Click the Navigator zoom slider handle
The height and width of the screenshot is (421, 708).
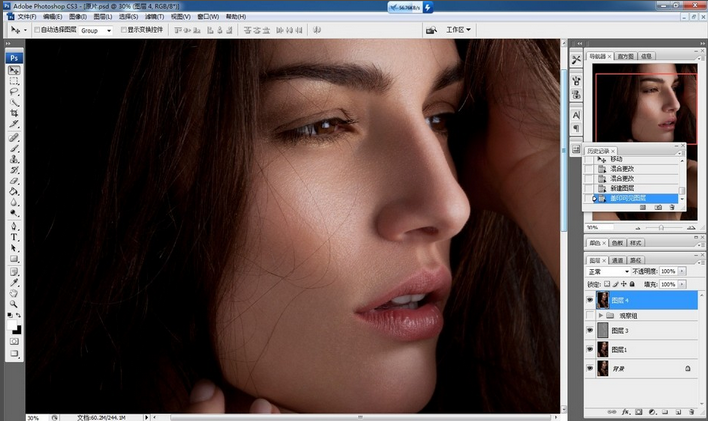pos(661,227)
